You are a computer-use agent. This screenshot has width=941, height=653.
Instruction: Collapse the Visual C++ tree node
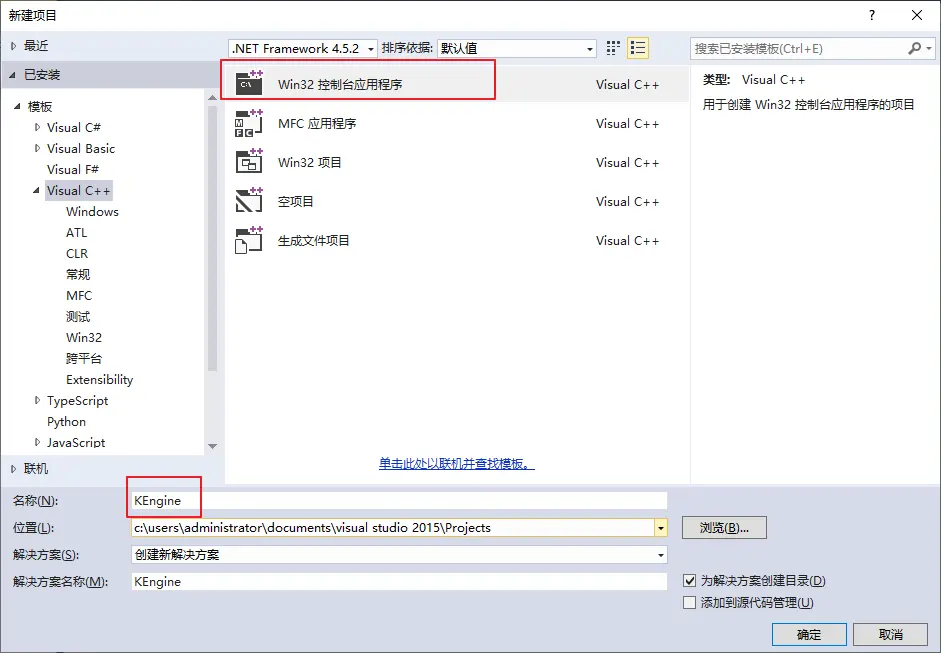point(37,190)
